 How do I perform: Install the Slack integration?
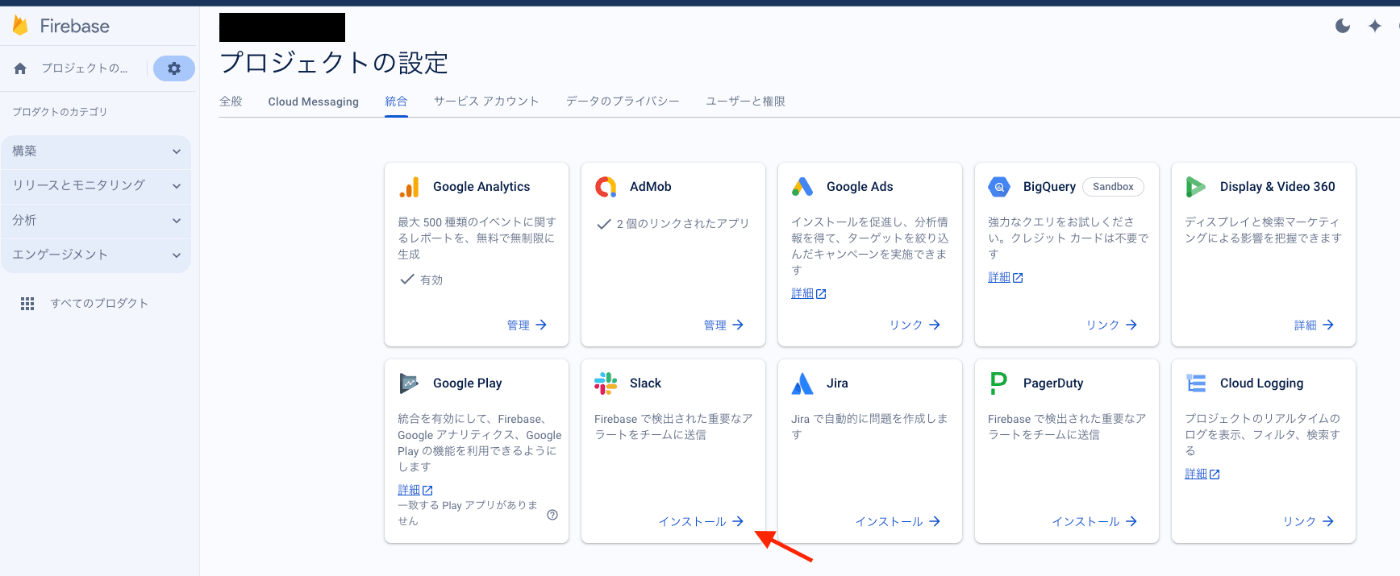[x=701, y=521]
